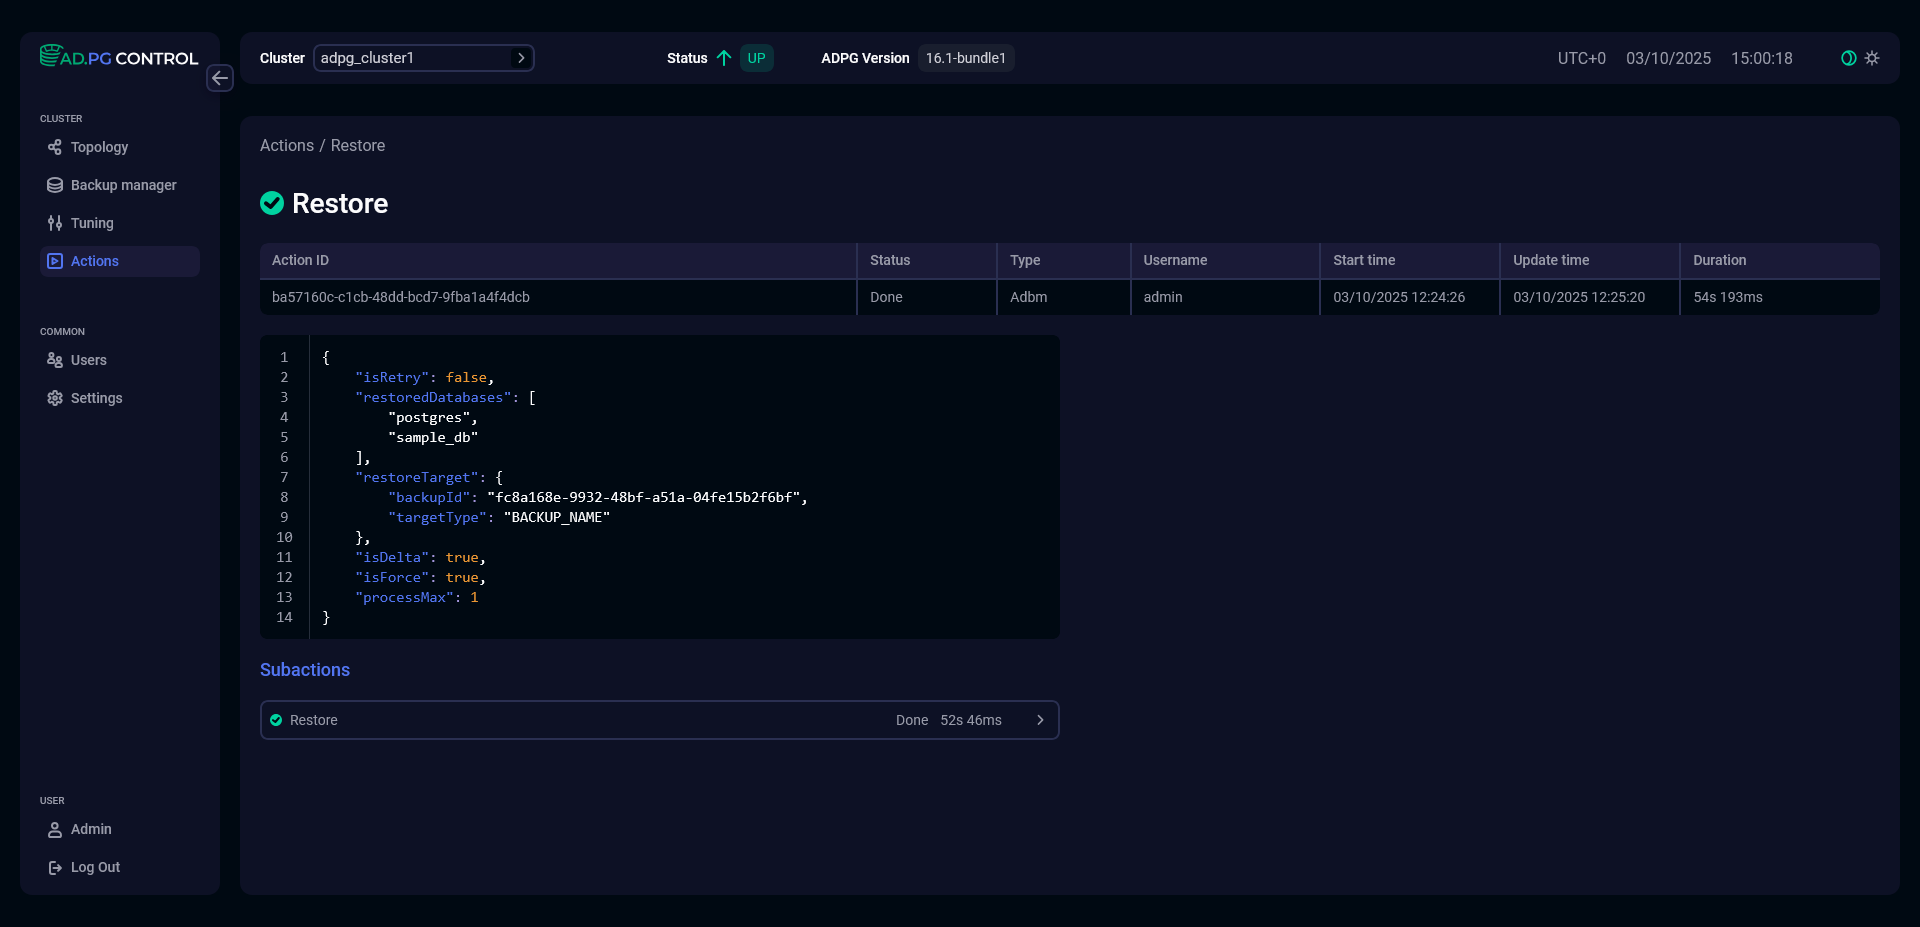The width and height of the screenshot is (1920, 927).
Task: Select the Topology icon in the sidebar
Action: pos(55,147)
